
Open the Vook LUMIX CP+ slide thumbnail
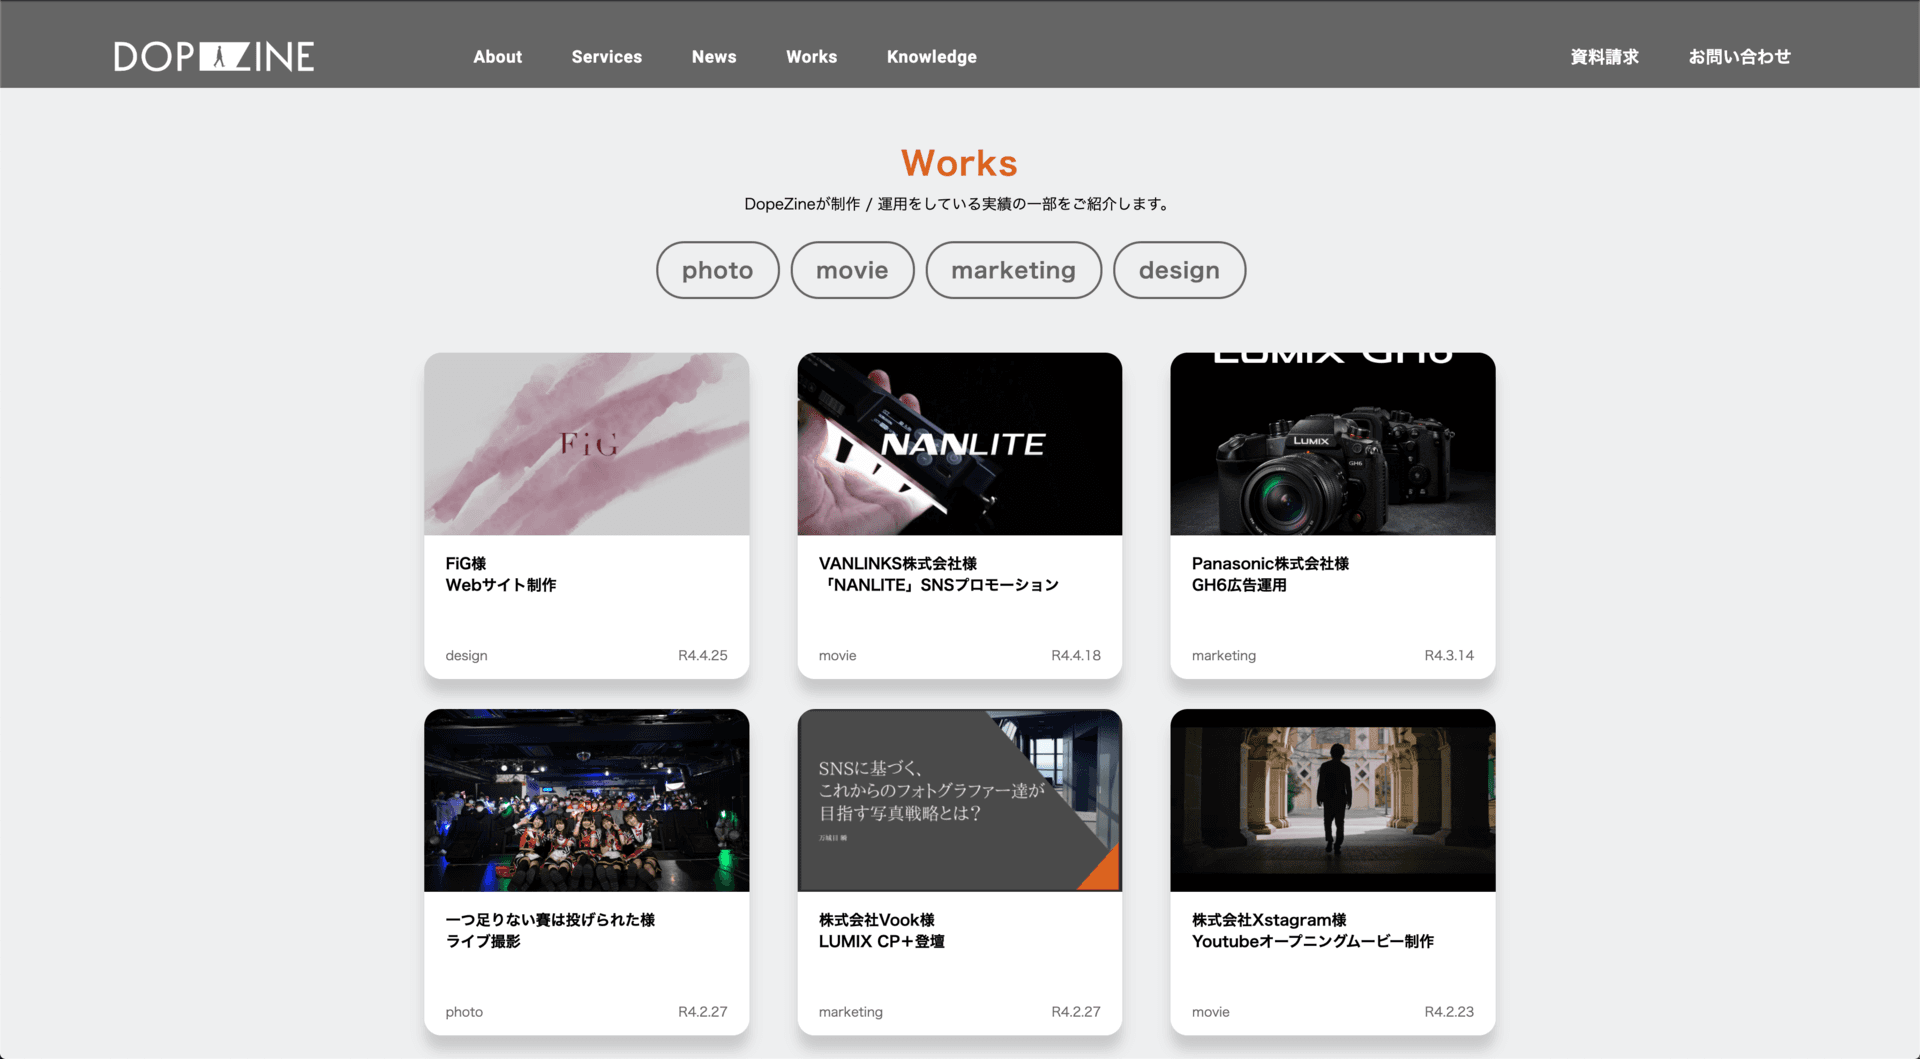coord(959,800)
